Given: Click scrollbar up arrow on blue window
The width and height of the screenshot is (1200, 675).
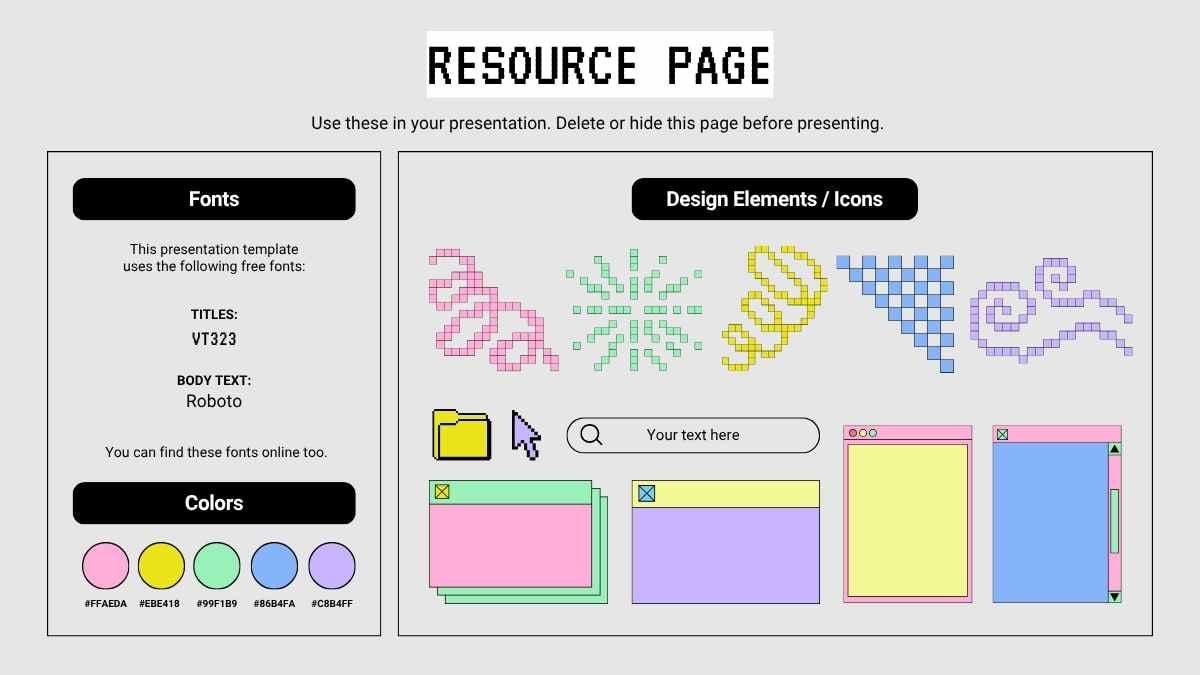Looking at the screenshot, I should click(1115, 449).
